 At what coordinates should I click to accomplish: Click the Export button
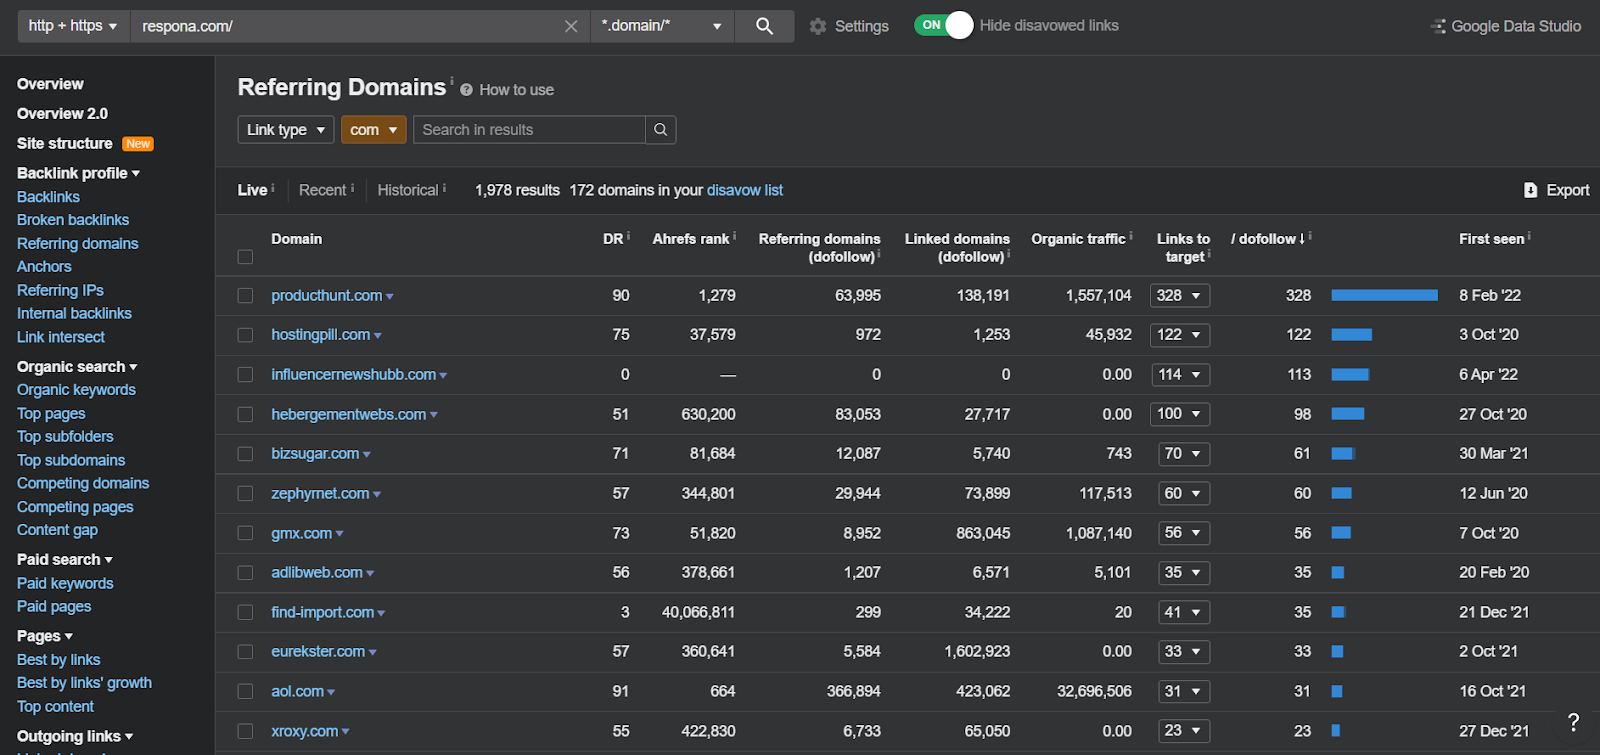click(1556, 190)
